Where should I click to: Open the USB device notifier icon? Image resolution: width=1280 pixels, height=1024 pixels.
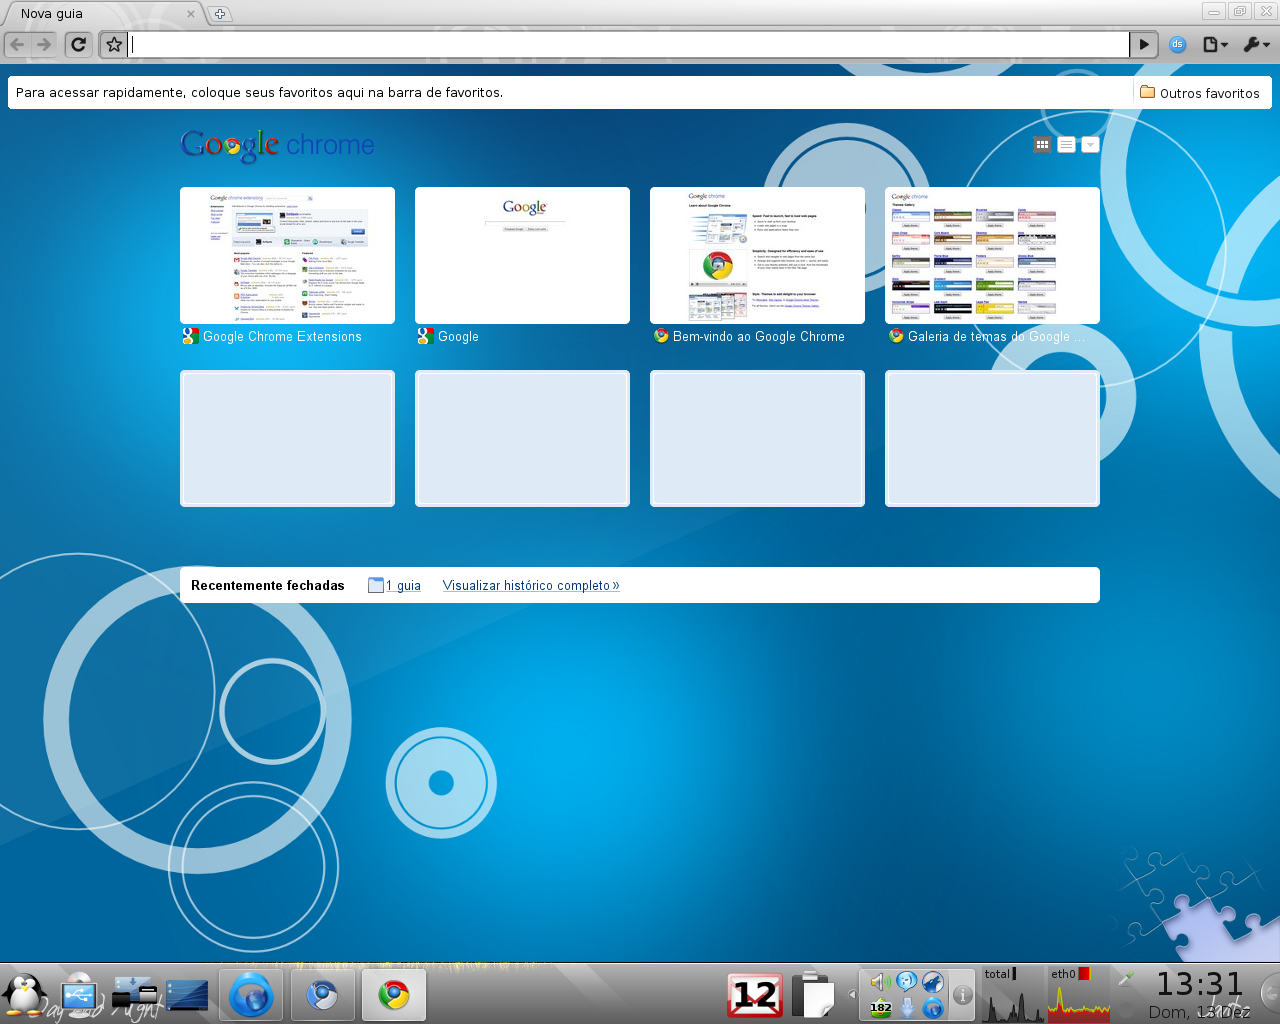click(78, 996)
